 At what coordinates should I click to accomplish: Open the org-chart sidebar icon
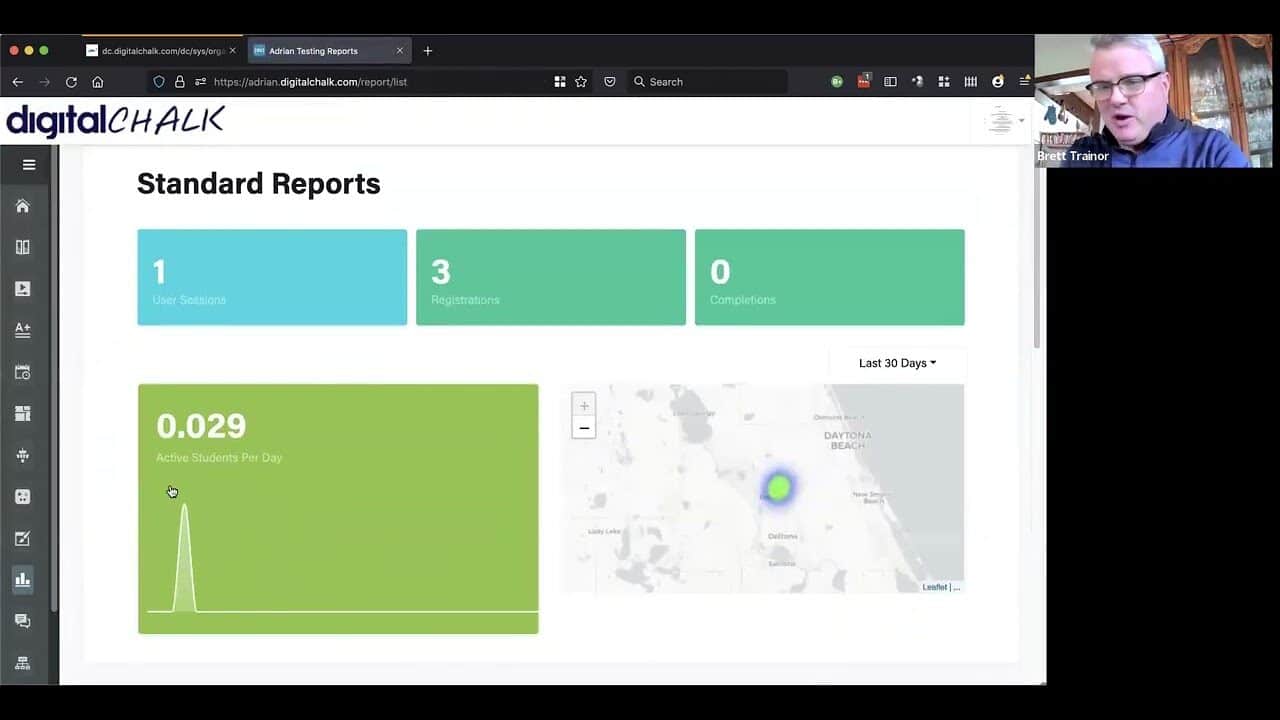[22, 663]
